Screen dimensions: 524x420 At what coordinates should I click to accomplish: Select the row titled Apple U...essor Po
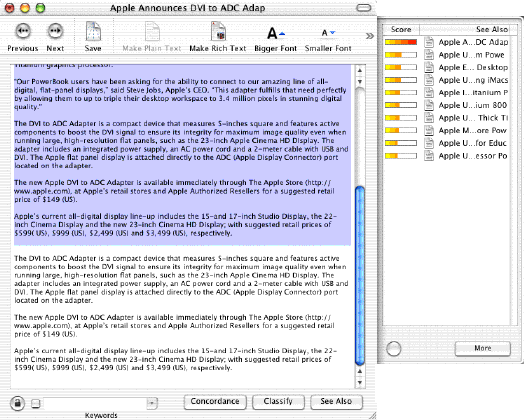coord(446,156)
